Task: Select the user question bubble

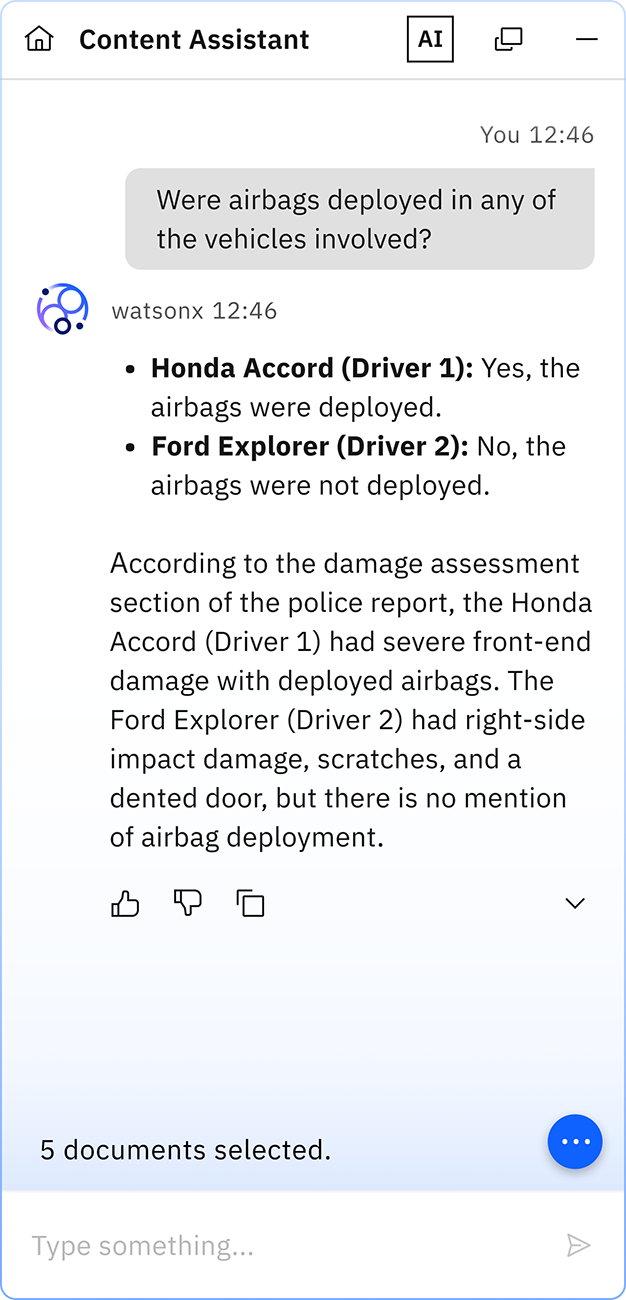Action: click(x=359, y=219)
